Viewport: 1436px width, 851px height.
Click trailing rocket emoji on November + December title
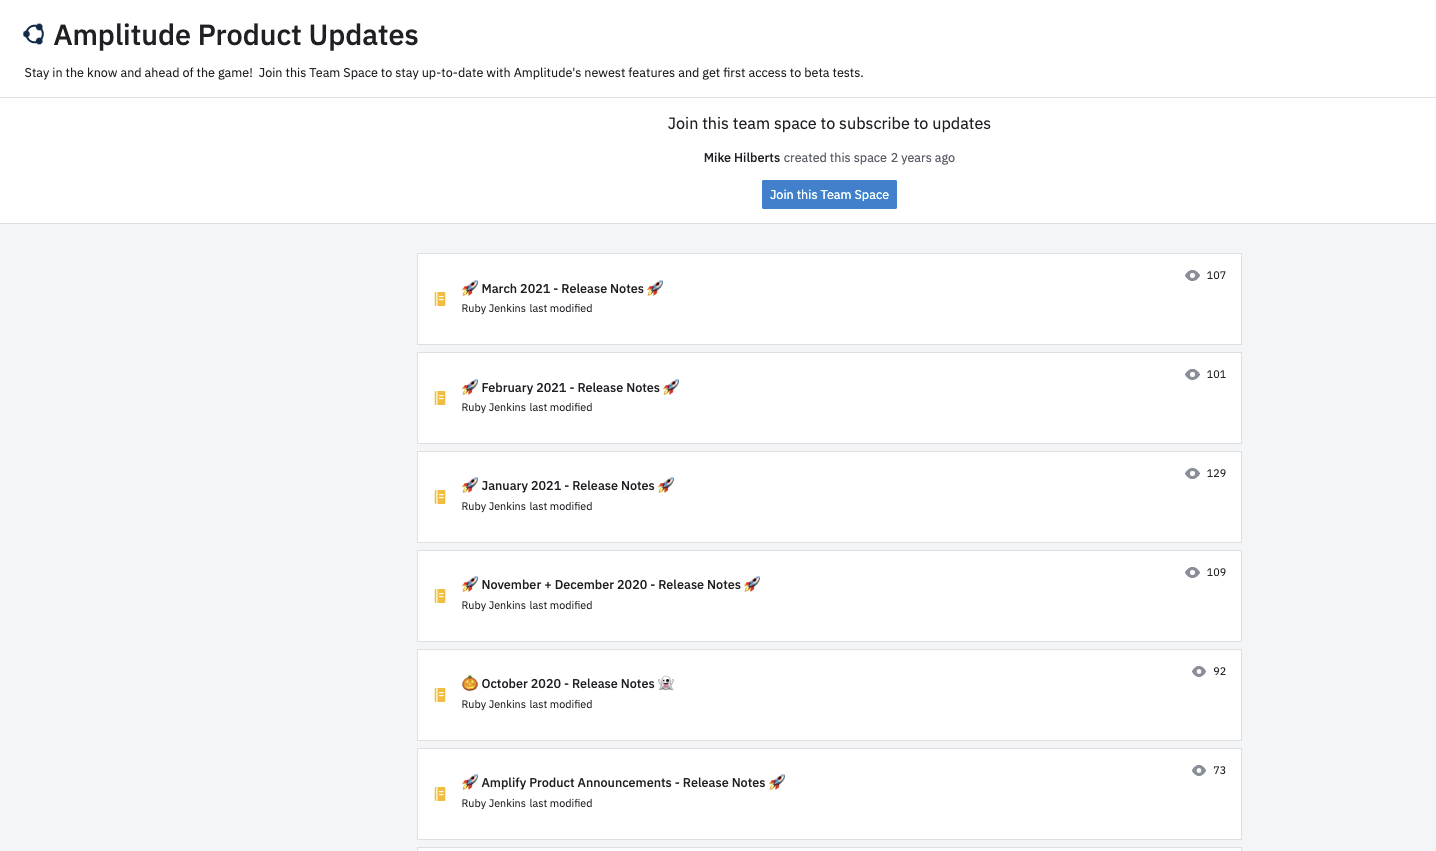pos(752,585)
